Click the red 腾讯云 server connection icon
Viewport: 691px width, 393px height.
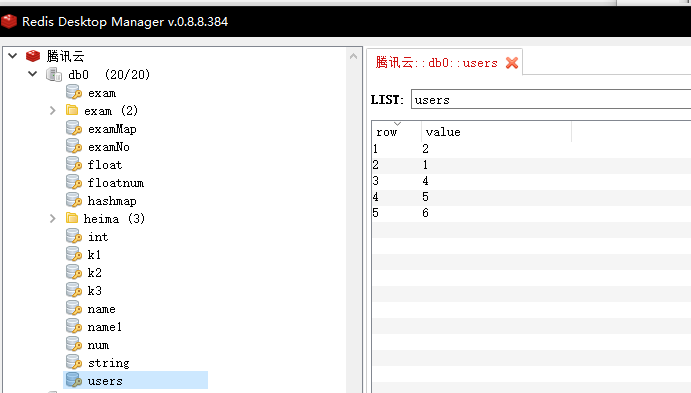point(33,56)
